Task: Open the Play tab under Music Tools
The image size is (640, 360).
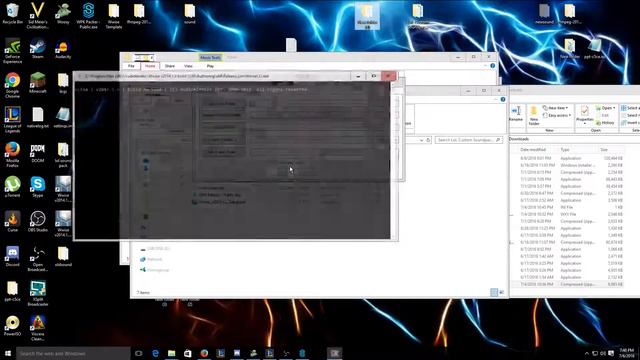Action: (x=210, y=66)
